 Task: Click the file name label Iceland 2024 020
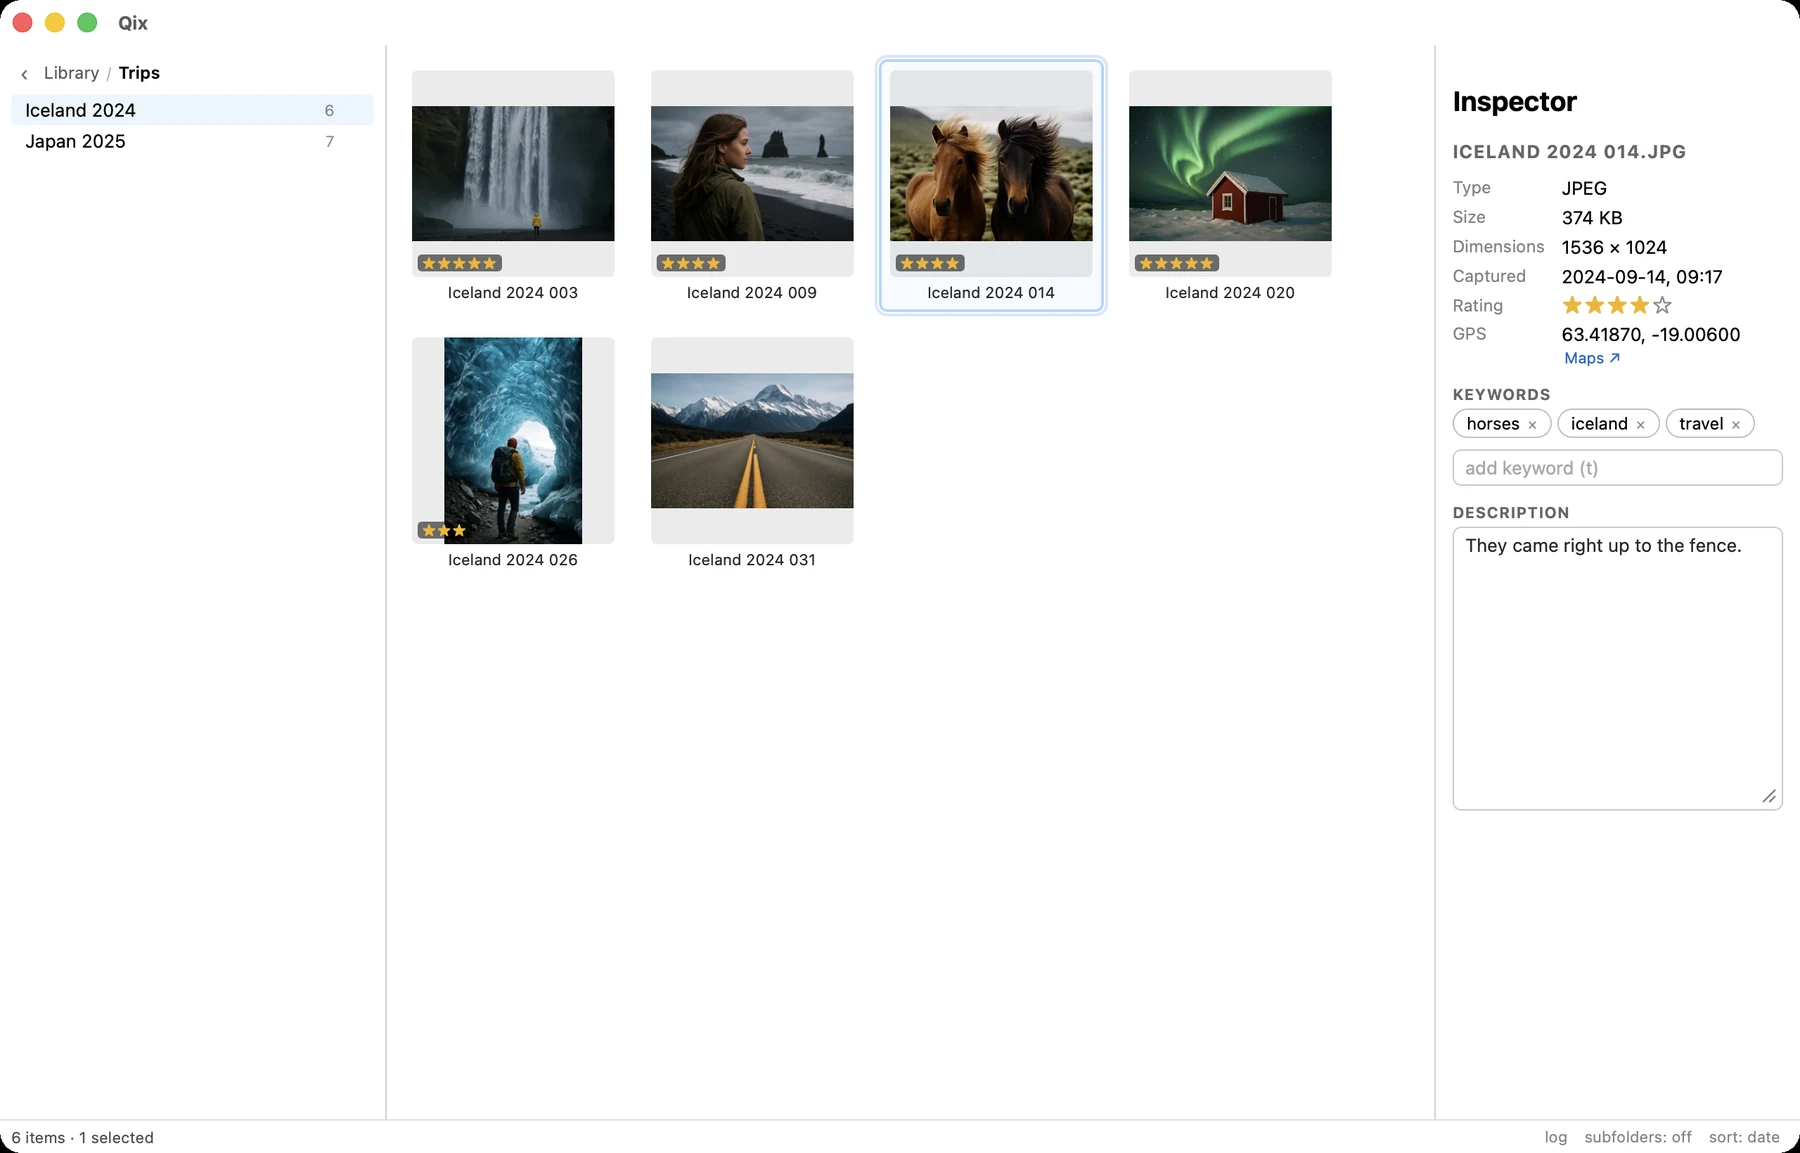coord(1230,293)
